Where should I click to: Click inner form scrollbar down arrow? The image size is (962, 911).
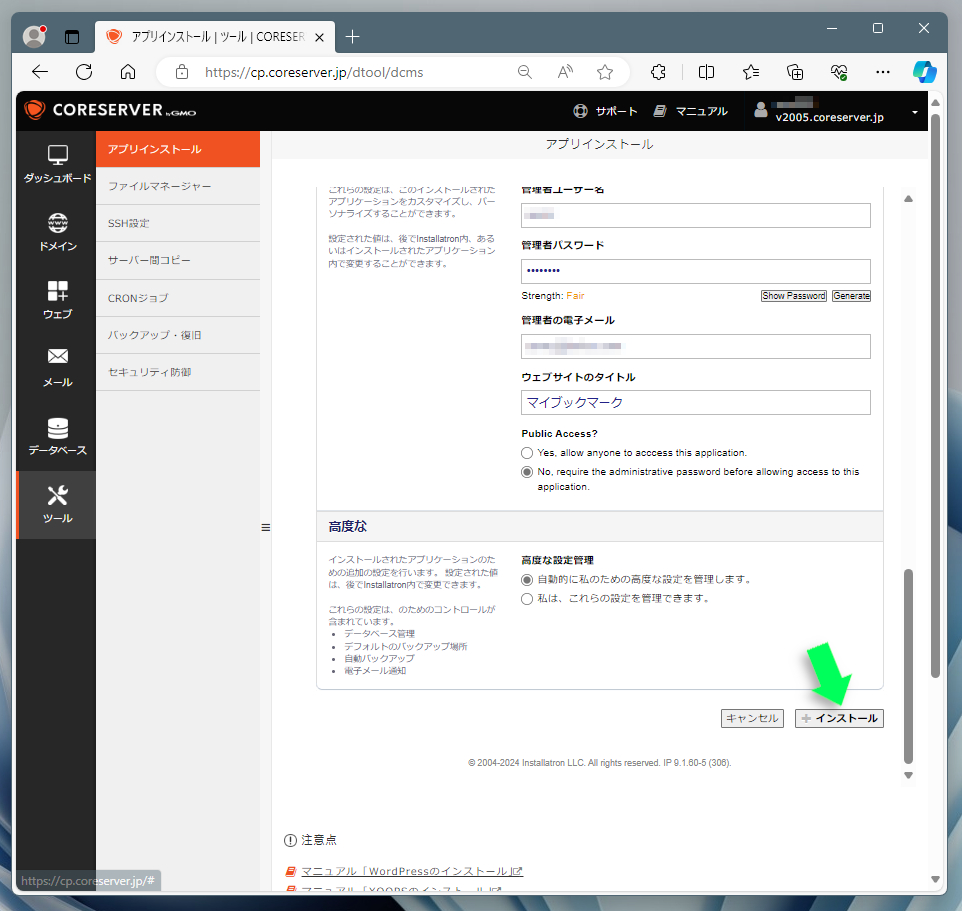click(909, 775)
